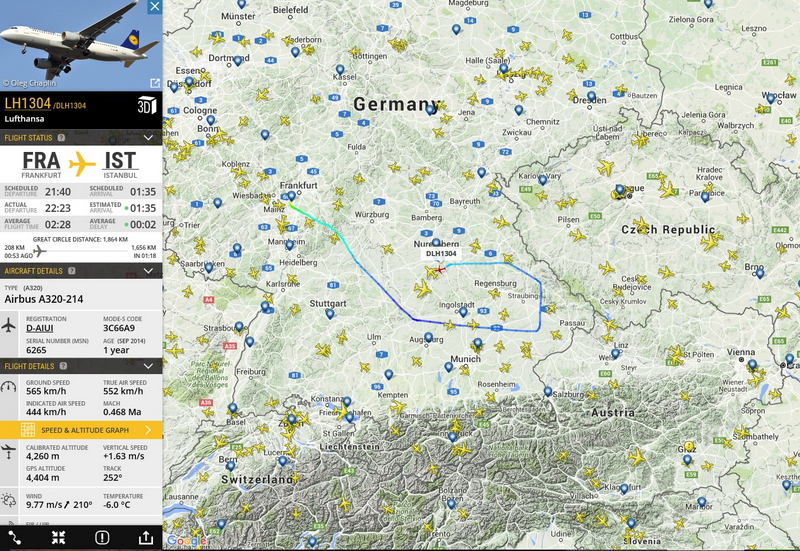Click the airport pin at Vienna

pyautogui.click(x=753, y=364)
